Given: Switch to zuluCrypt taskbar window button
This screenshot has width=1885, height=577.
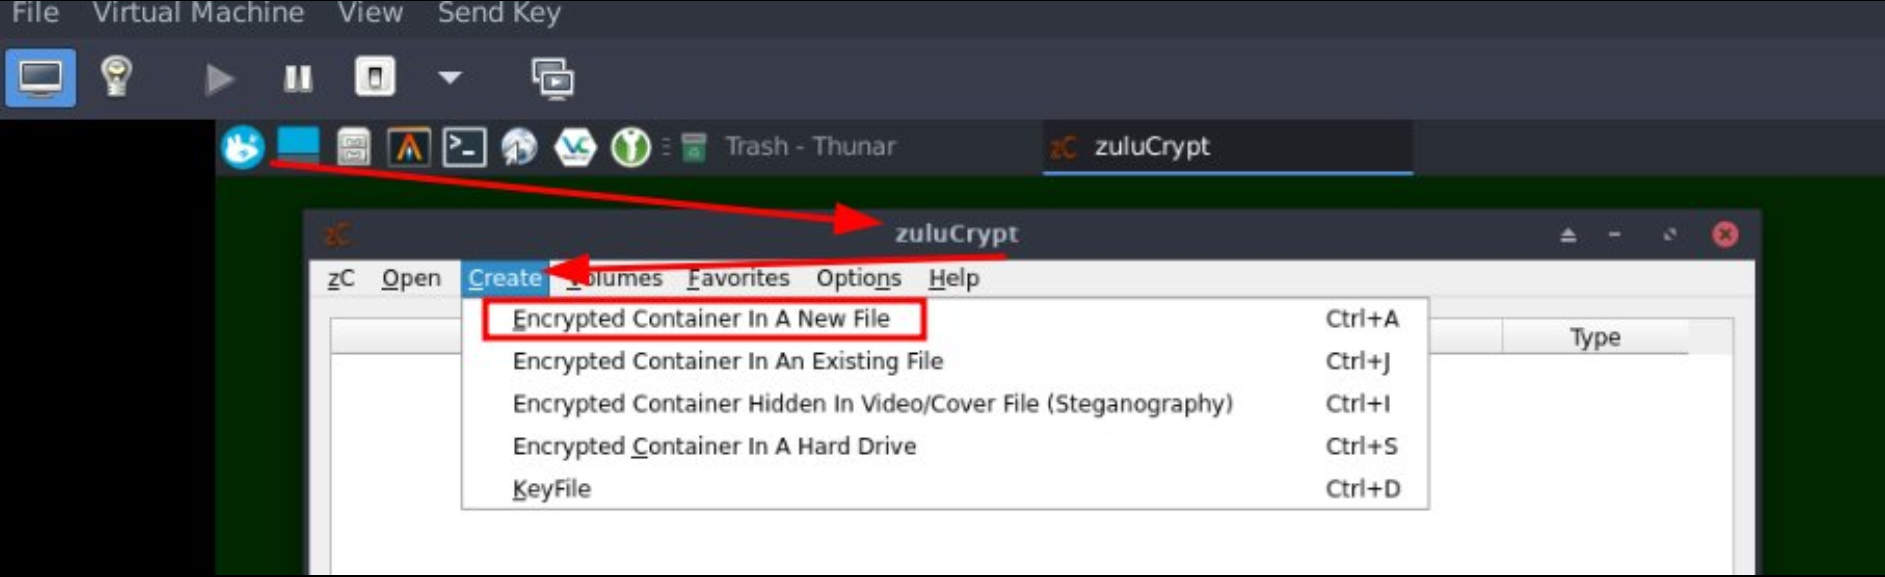Looking at the screenshot, I should 1228,147.
